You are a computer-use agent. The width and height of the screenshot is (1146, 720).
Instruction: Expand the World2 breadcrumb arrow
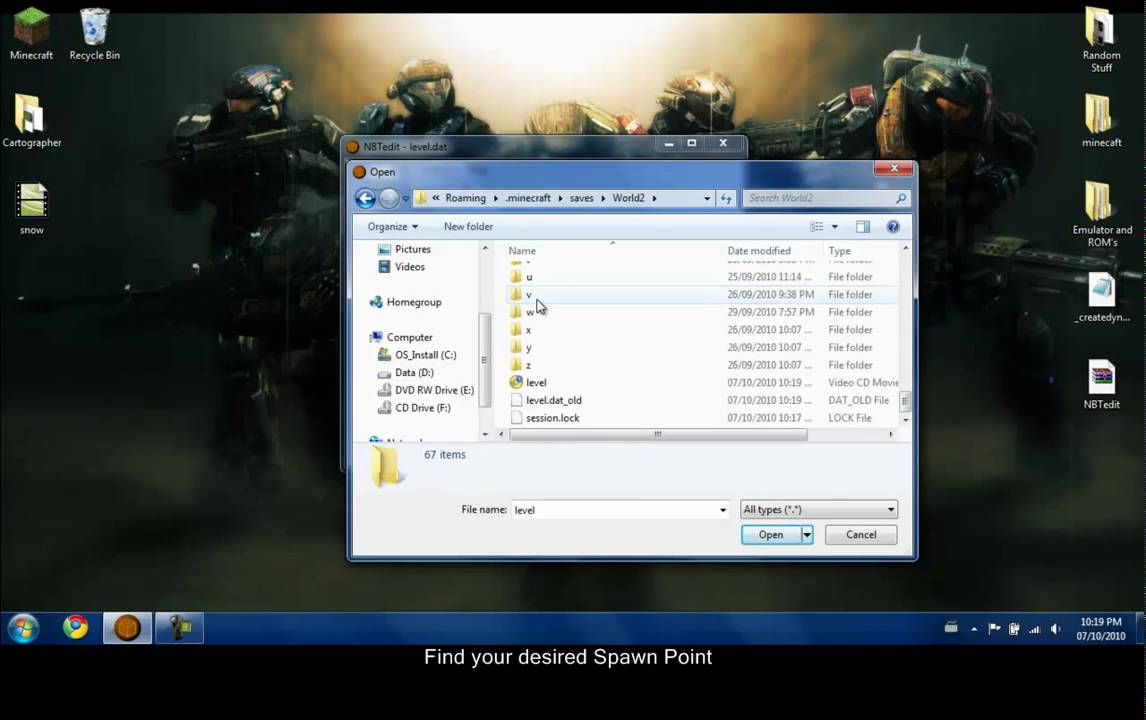[x=654, y=198]
